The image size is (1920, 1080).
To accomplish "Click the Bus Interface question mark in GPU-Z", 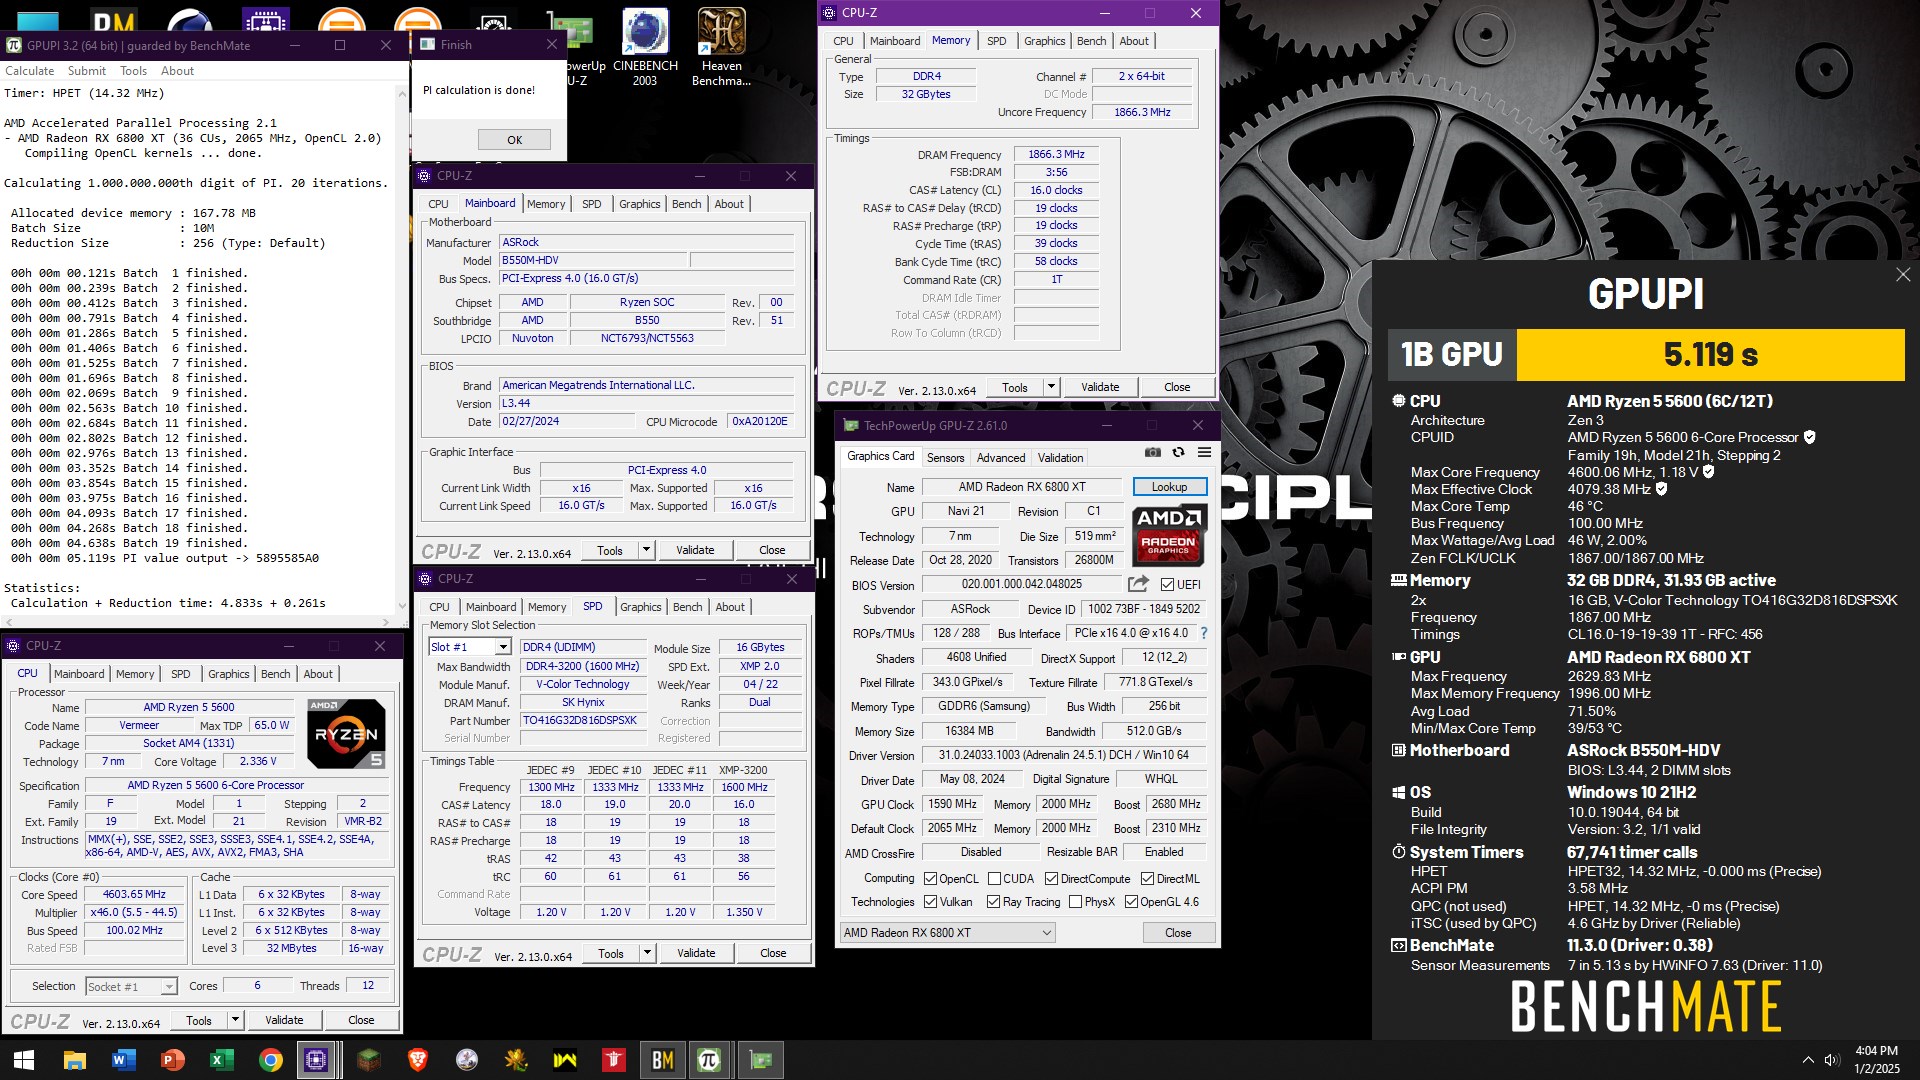I will (1204, 633).
